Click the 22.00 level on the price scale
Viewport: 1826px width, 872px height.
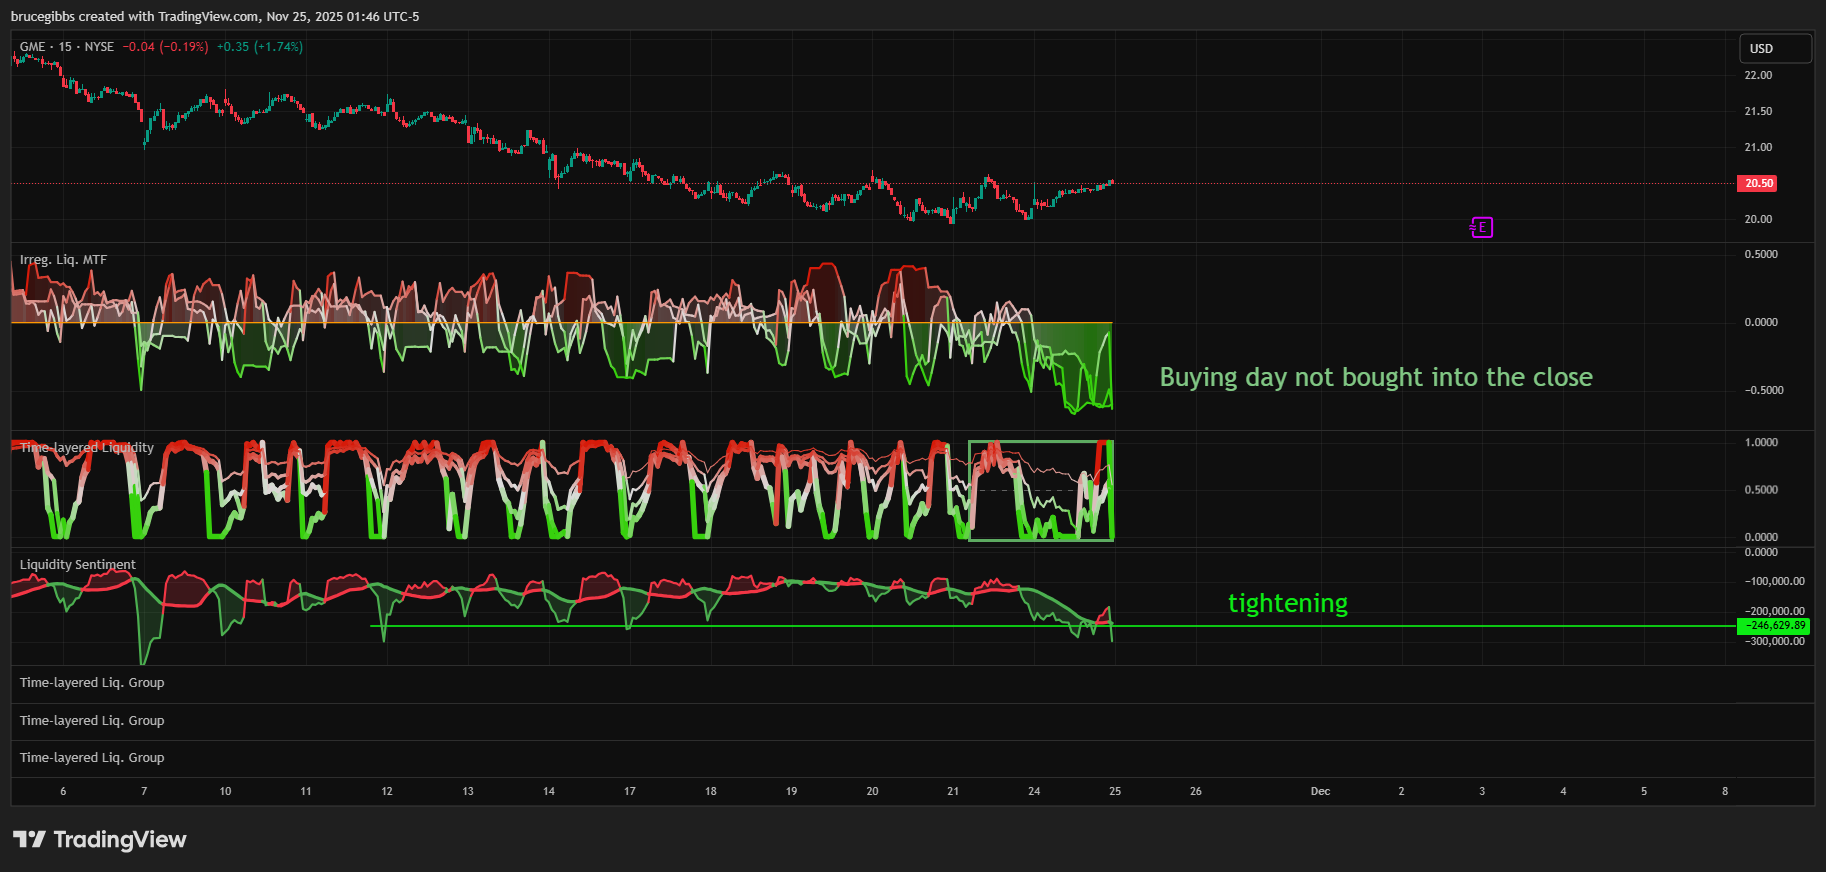click(1758, 75)
